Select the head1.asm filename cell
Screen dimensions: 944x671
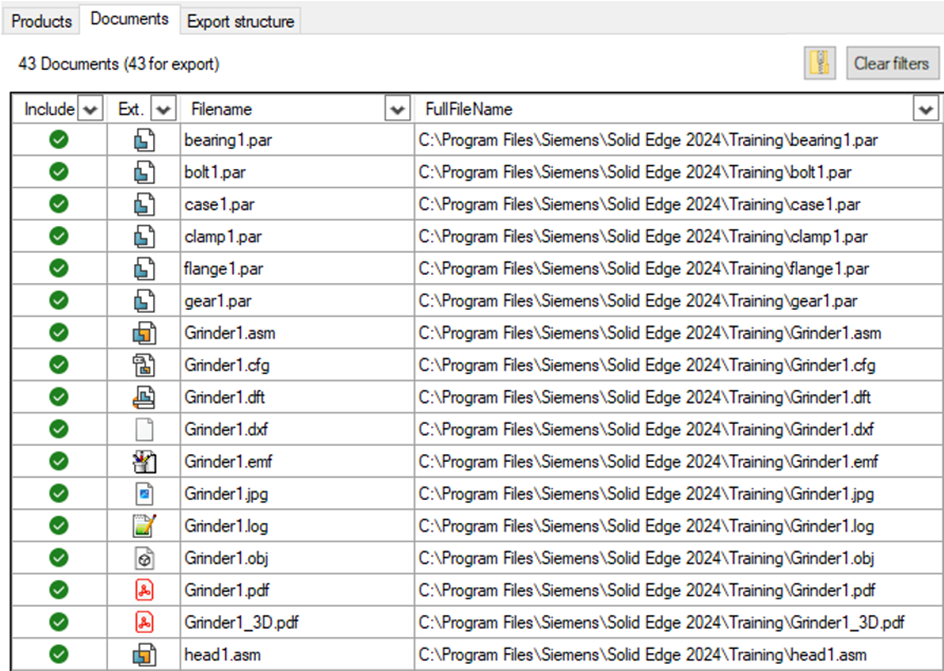click(297, 655)
